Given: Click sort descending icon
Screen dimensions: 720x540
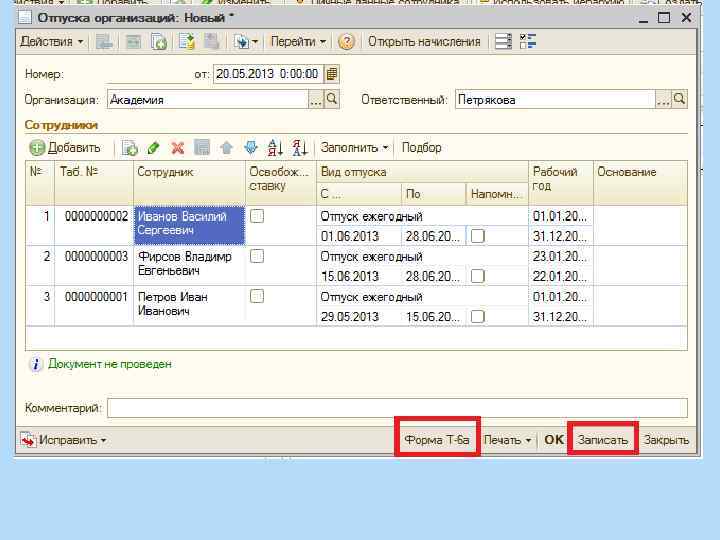Looking at the screenshot, I should click(x=299, y=148).
